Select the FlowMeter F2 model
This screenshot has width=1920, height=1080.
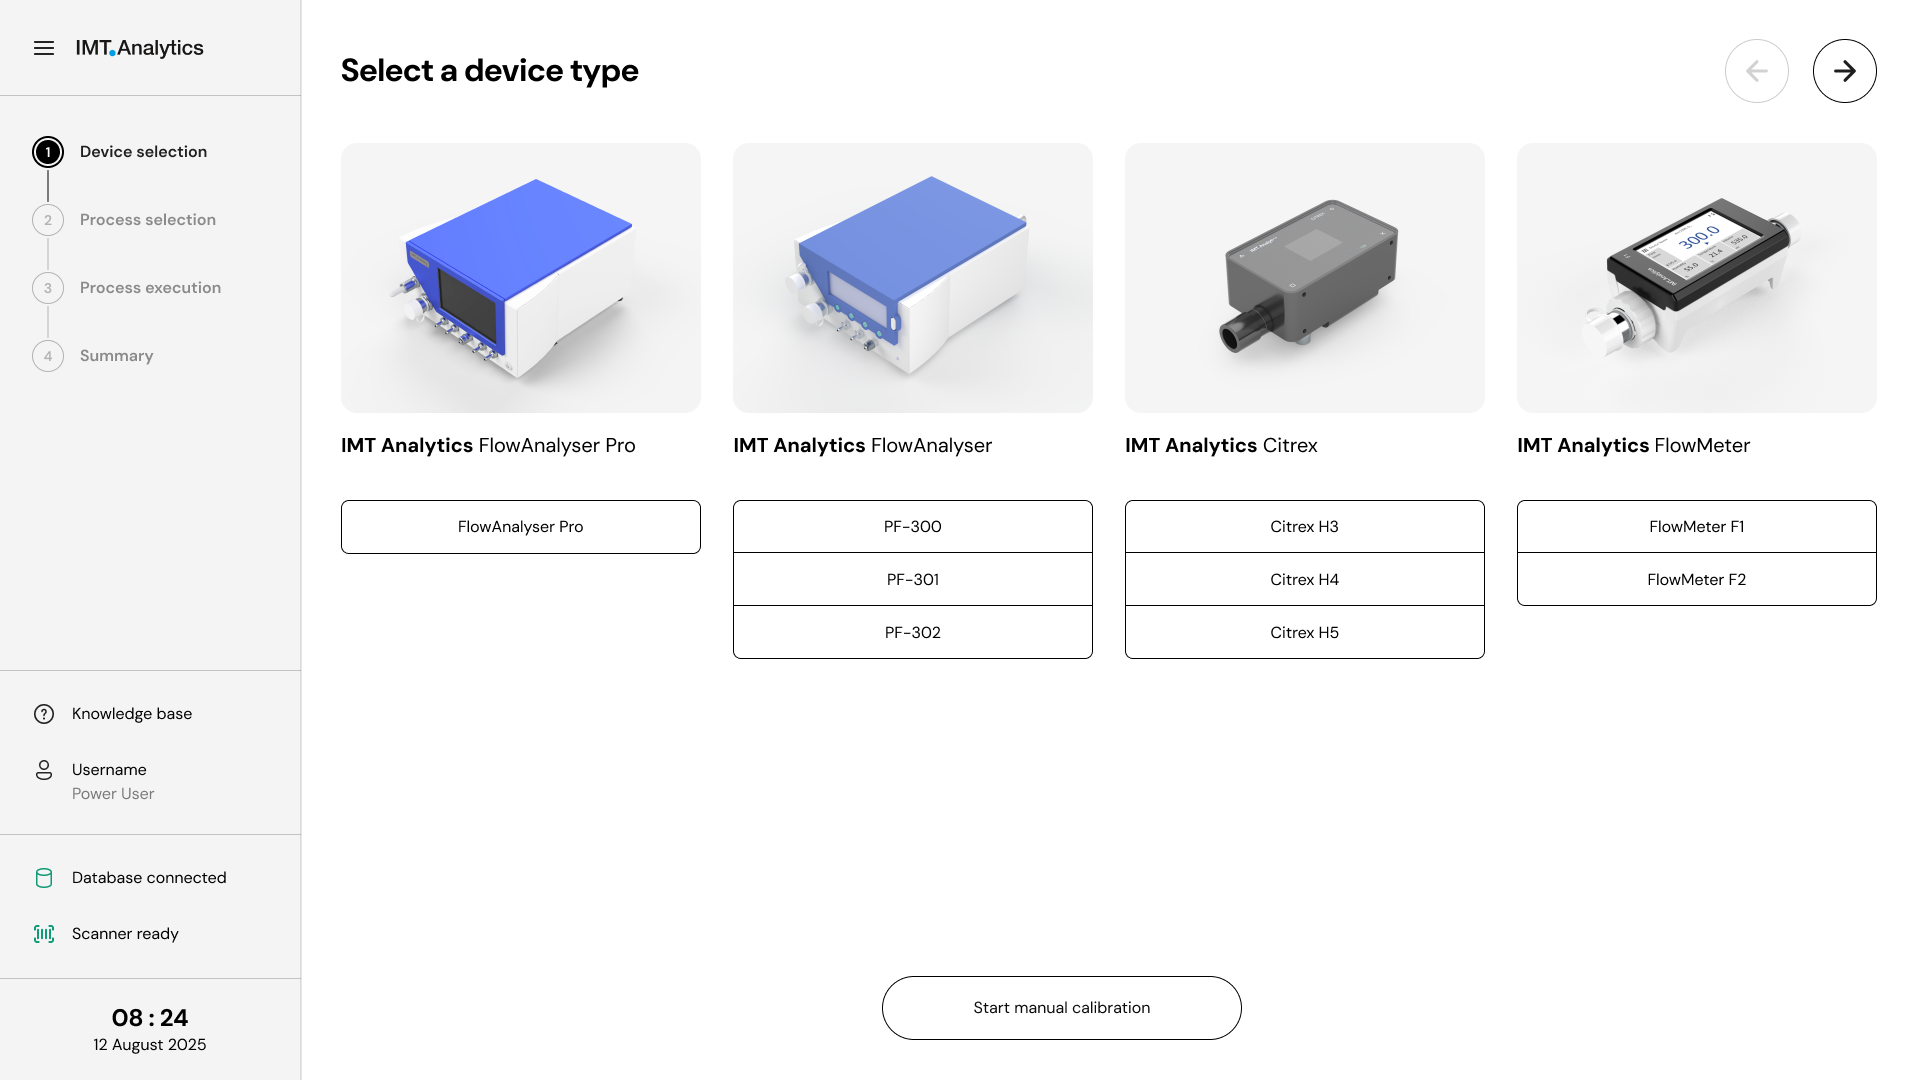(x=1696, y=579)
